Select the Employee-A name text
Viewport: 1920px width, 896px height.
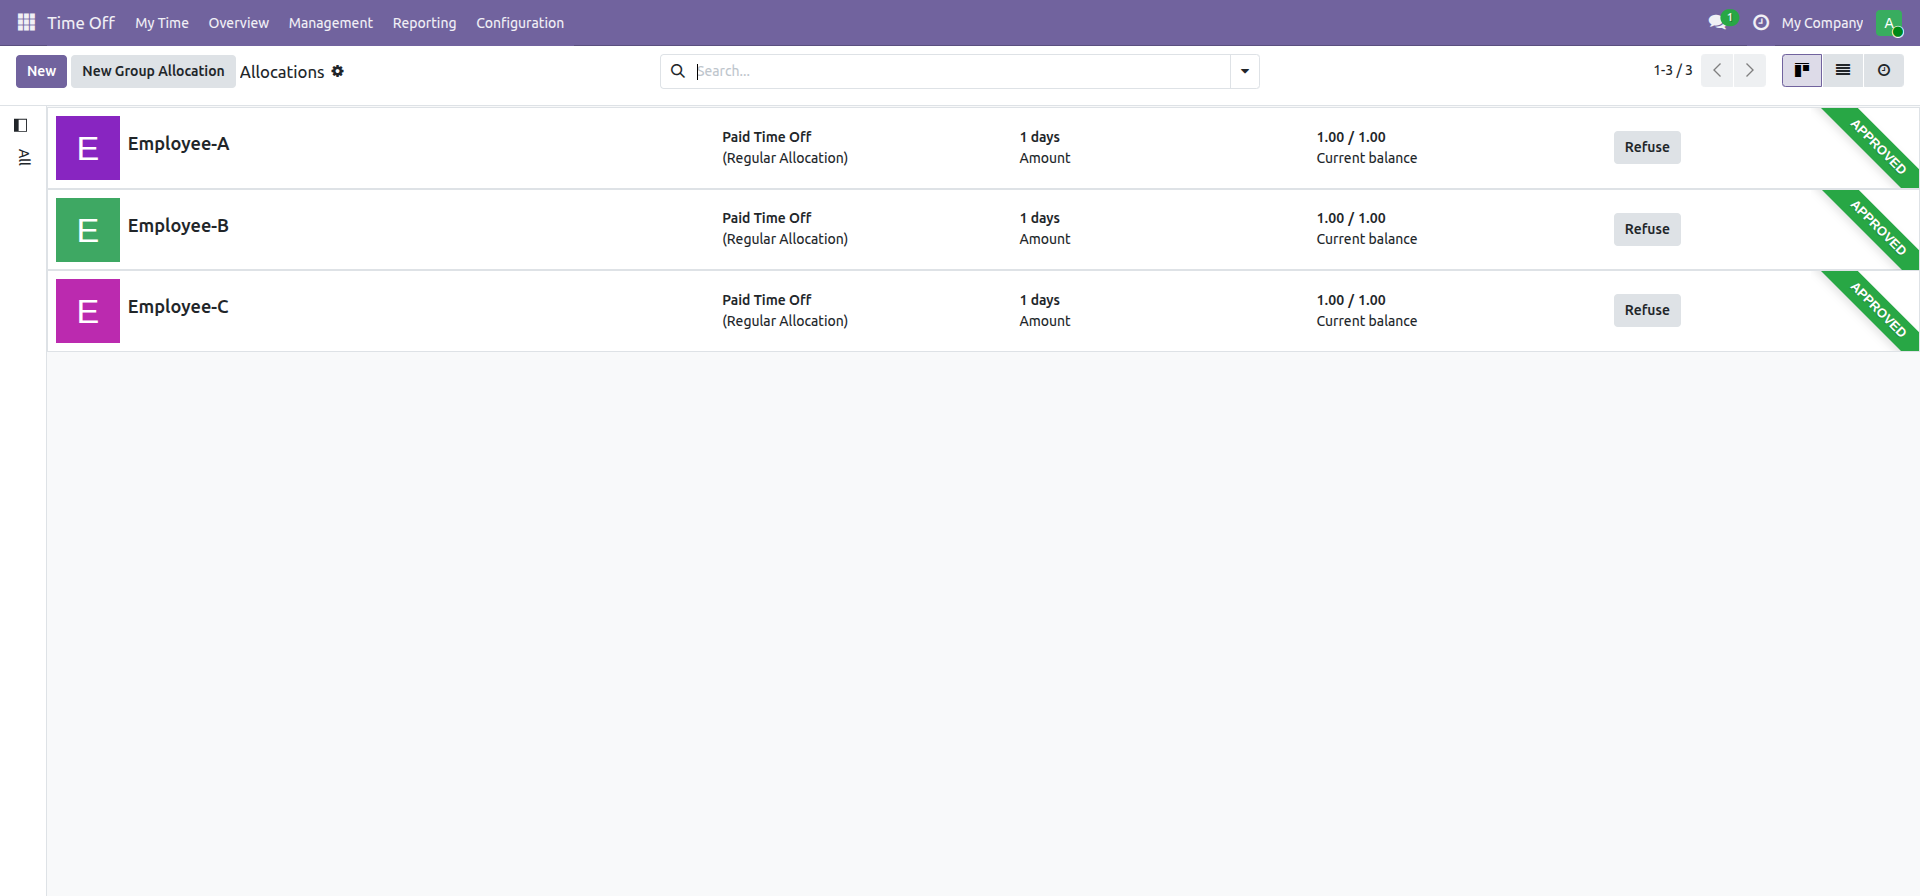tap(179, 144)
